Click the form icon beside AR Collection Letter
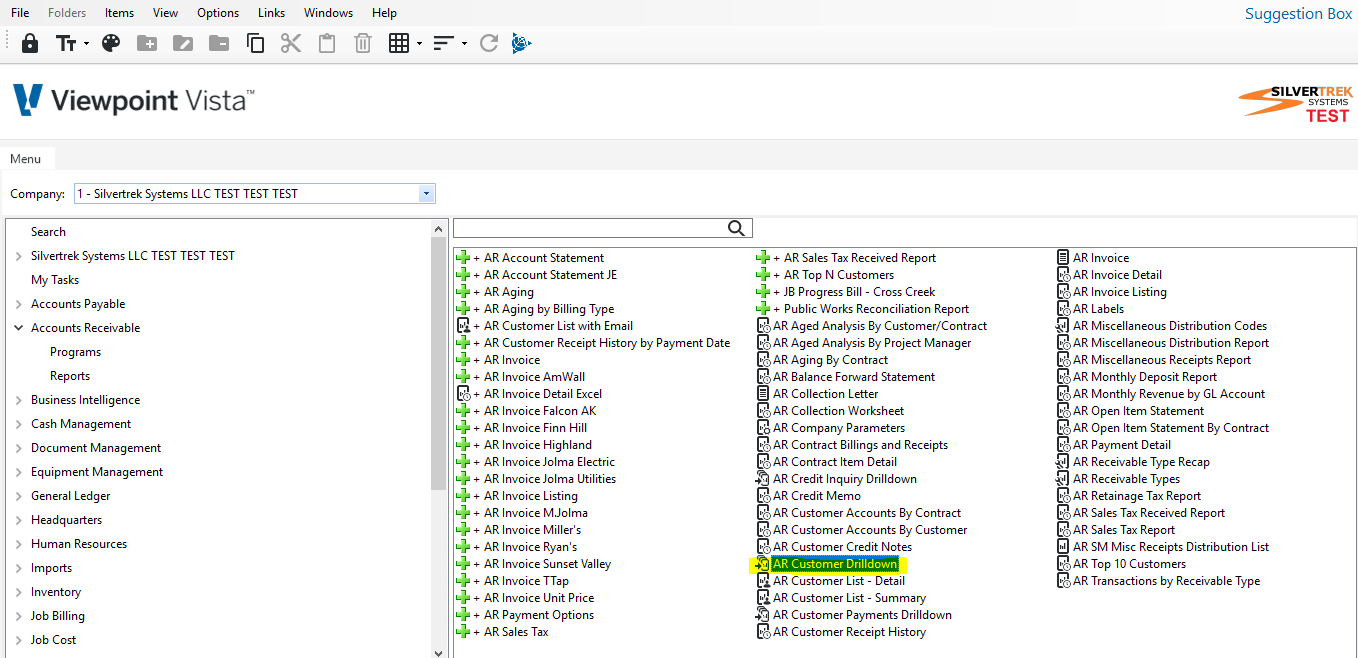The height and width of the screenshot is (658, 1358). (x=764, y=394)
